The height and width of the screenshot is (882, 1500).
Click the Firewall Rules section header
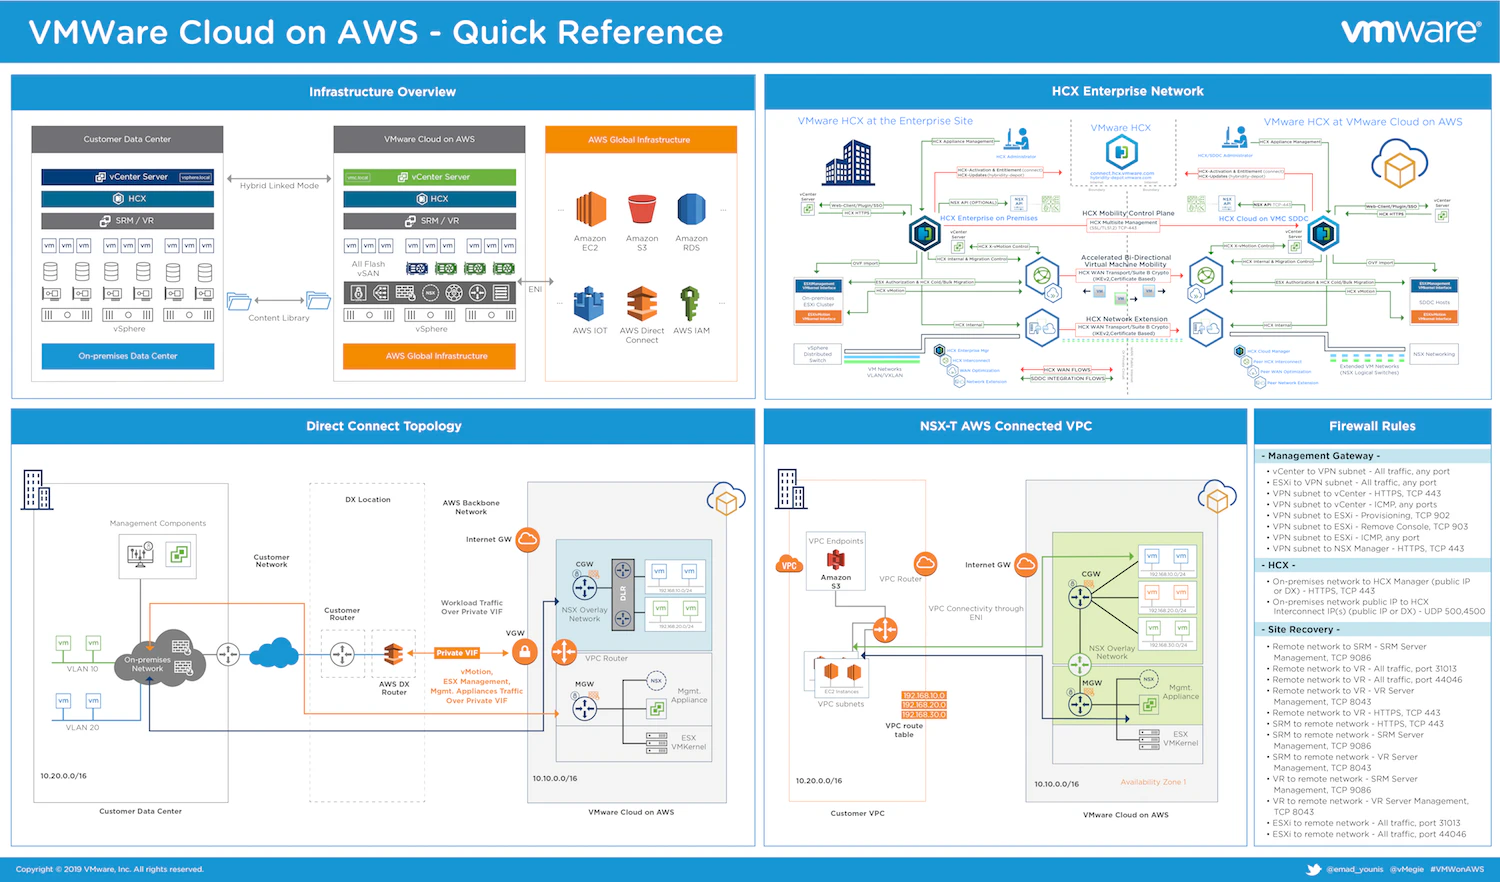pos(1372,426)
